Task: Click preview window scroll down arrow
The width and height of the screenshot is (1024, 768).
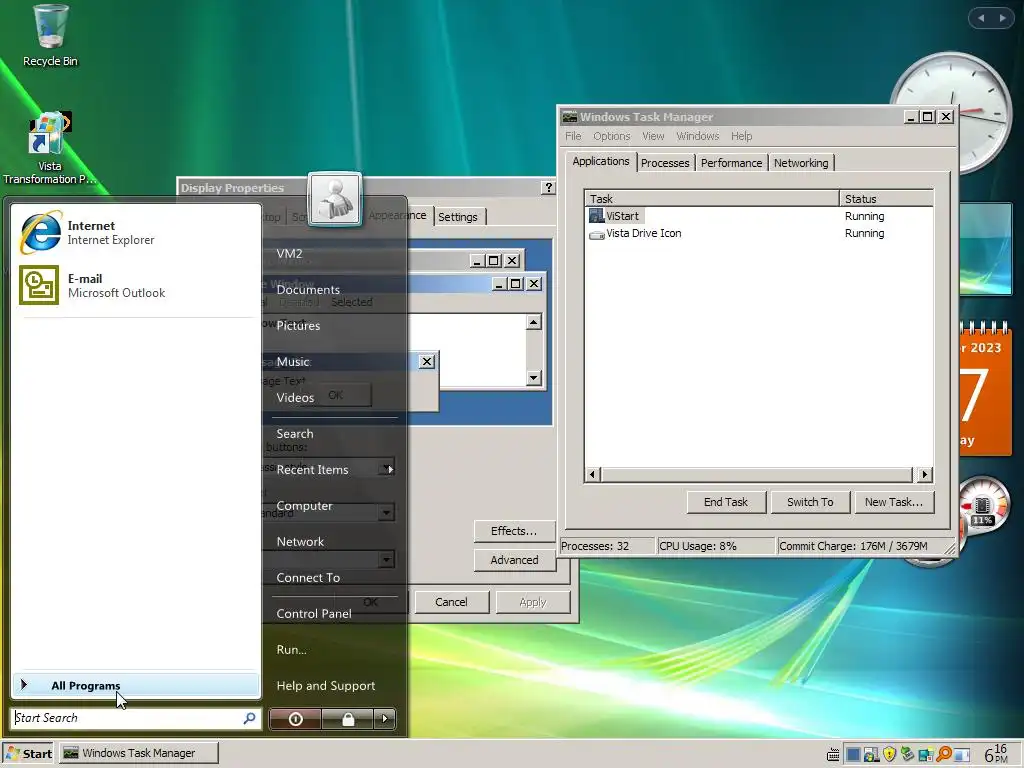Action: click(x=534, y=377)
